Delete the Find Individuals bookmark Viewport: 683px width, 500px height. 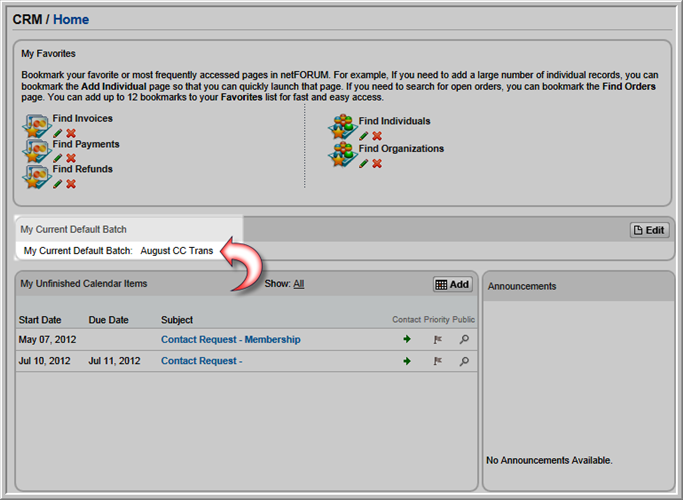[377, 136]
